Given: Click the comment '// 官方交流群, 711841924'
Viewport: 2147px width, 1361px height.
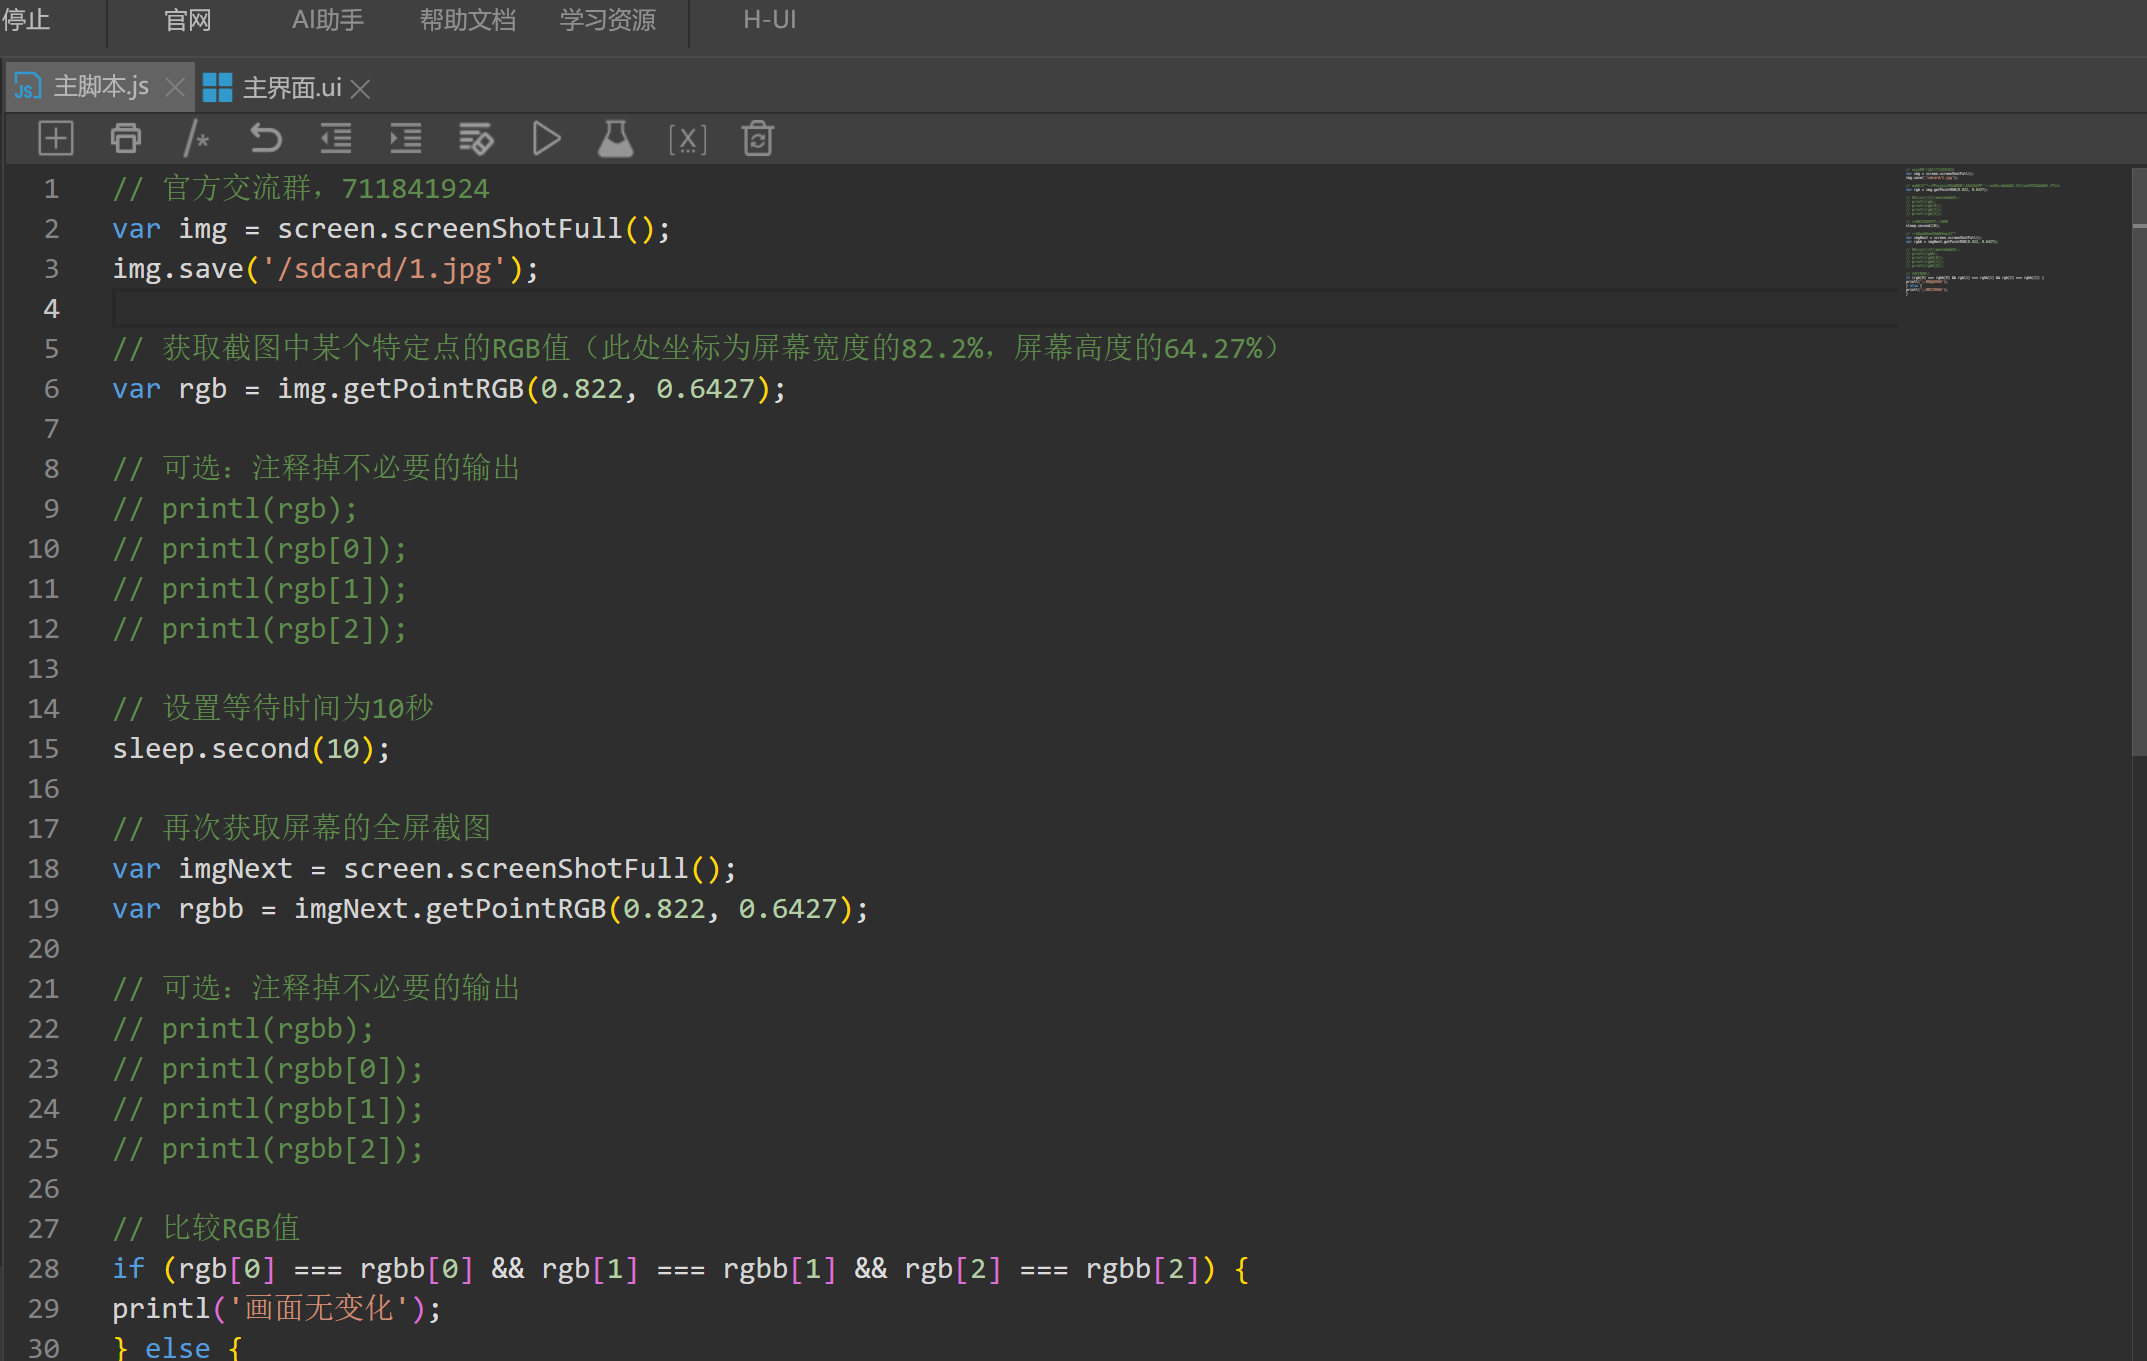Looking at the screenshot, I should (301, 189).
